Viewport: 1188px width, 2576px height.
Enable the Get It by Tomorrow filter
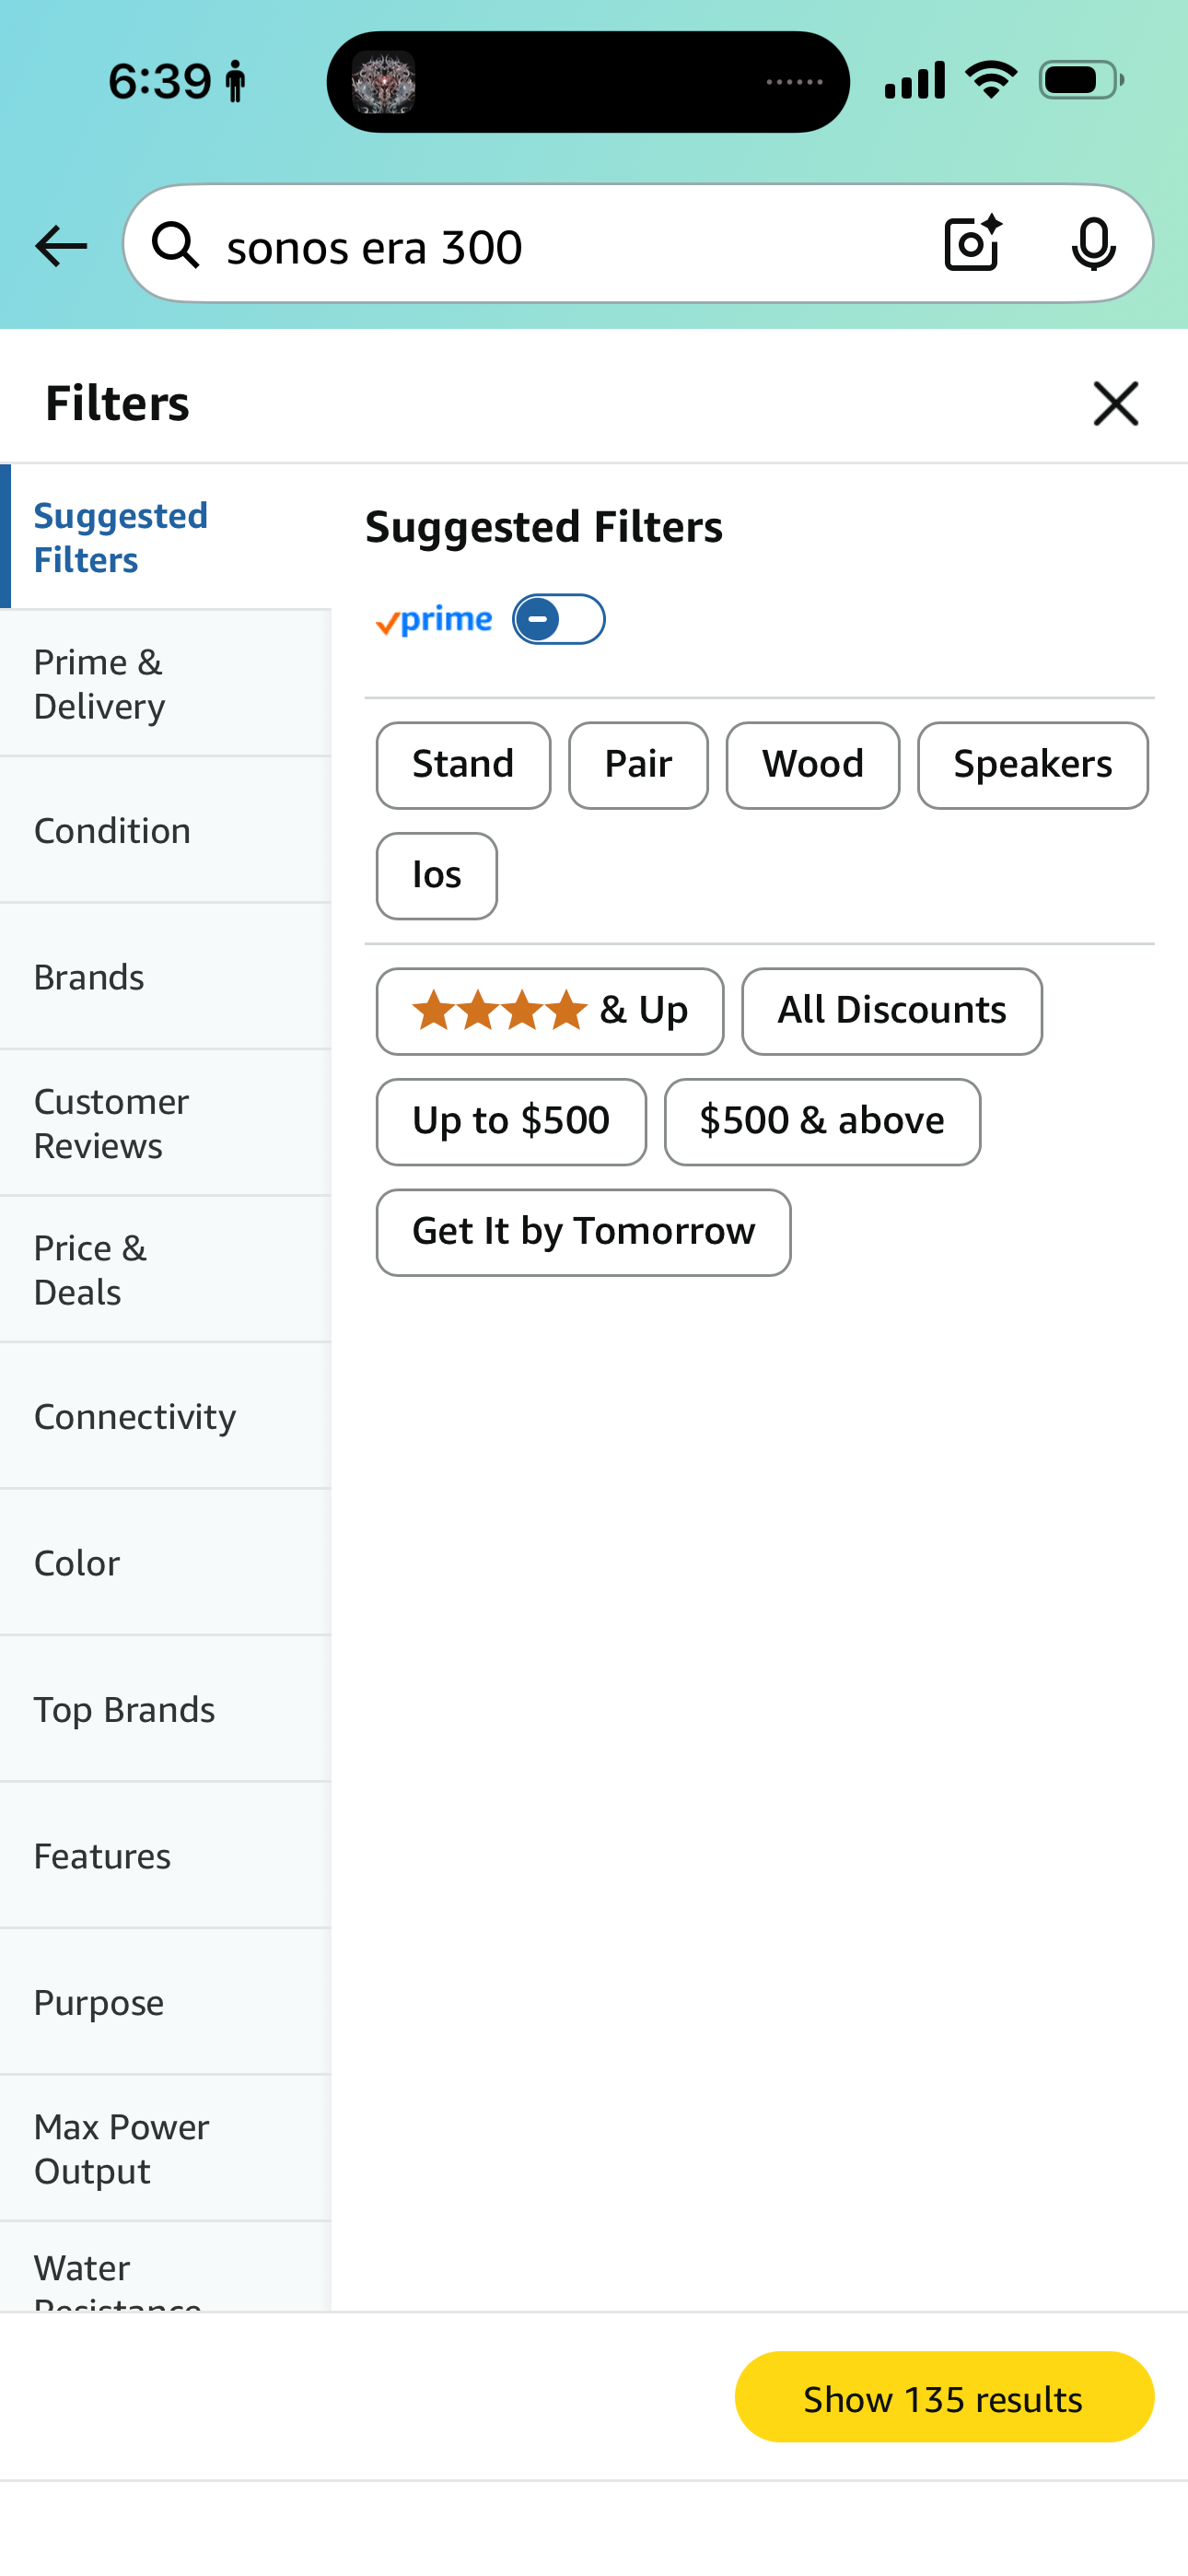(x=583, y=1232)
